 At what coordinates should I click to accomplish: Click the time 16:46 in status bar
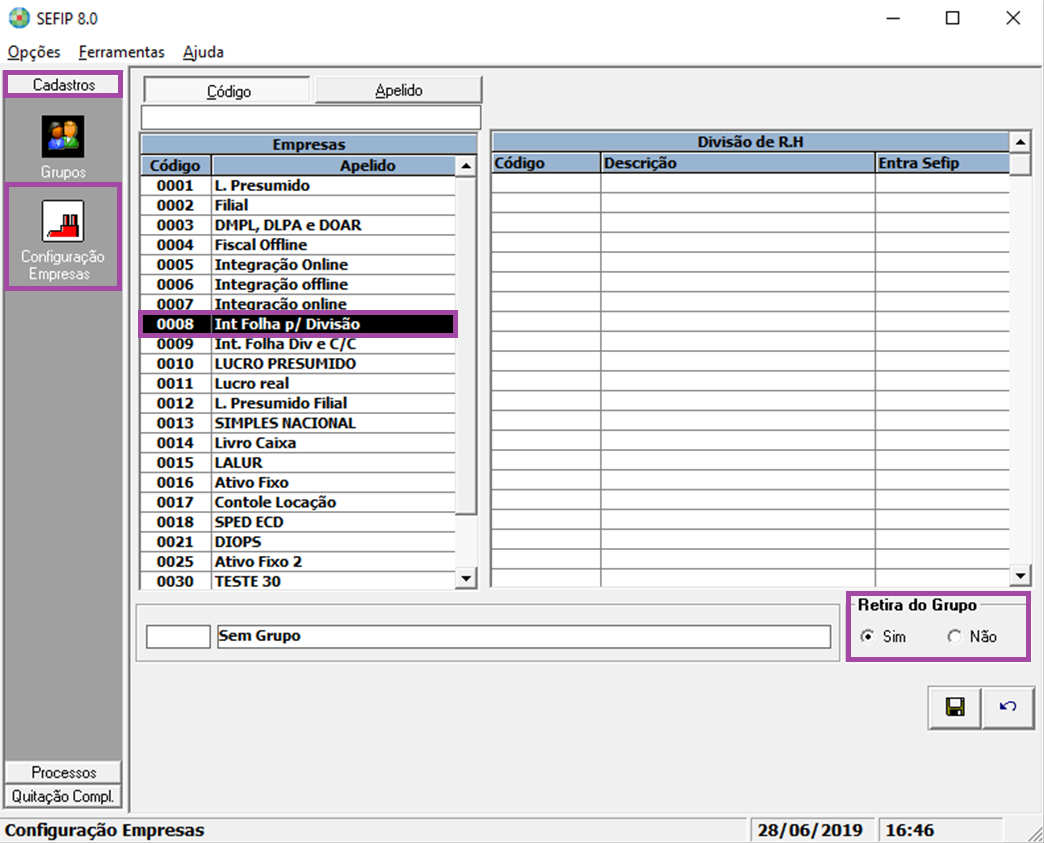pos(910,830)
